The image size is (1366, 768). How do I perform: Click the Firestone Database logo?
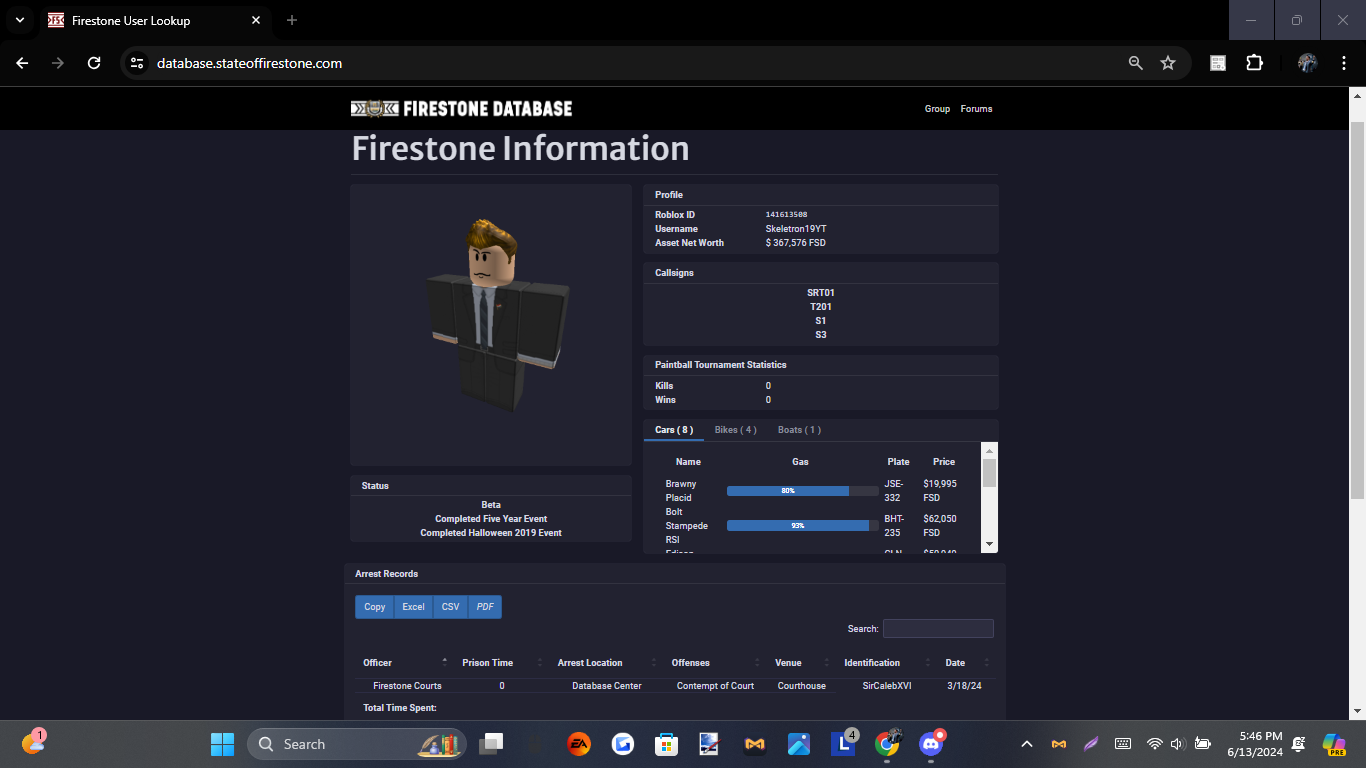461,108
